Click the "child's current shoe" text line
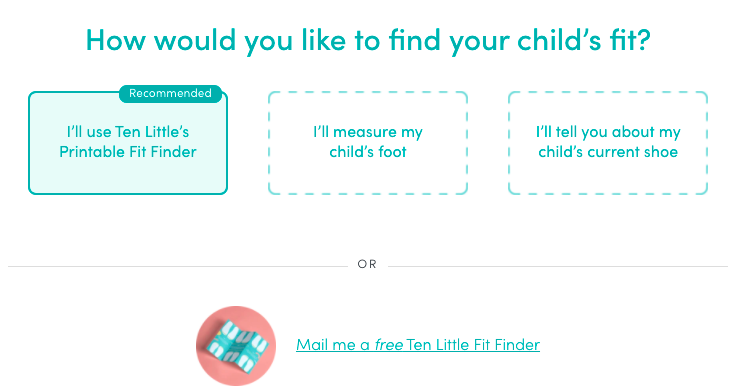Screen dimensions: 736x391 608,152
